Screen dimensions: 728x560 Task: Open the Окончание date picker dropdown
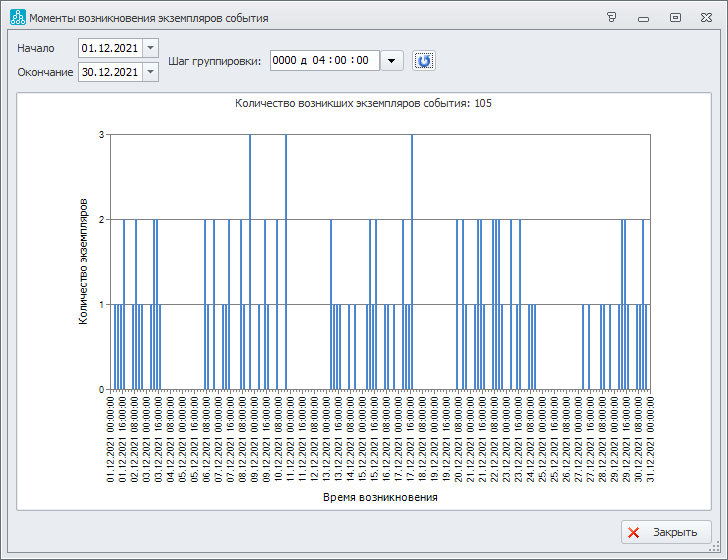point(150,72)
